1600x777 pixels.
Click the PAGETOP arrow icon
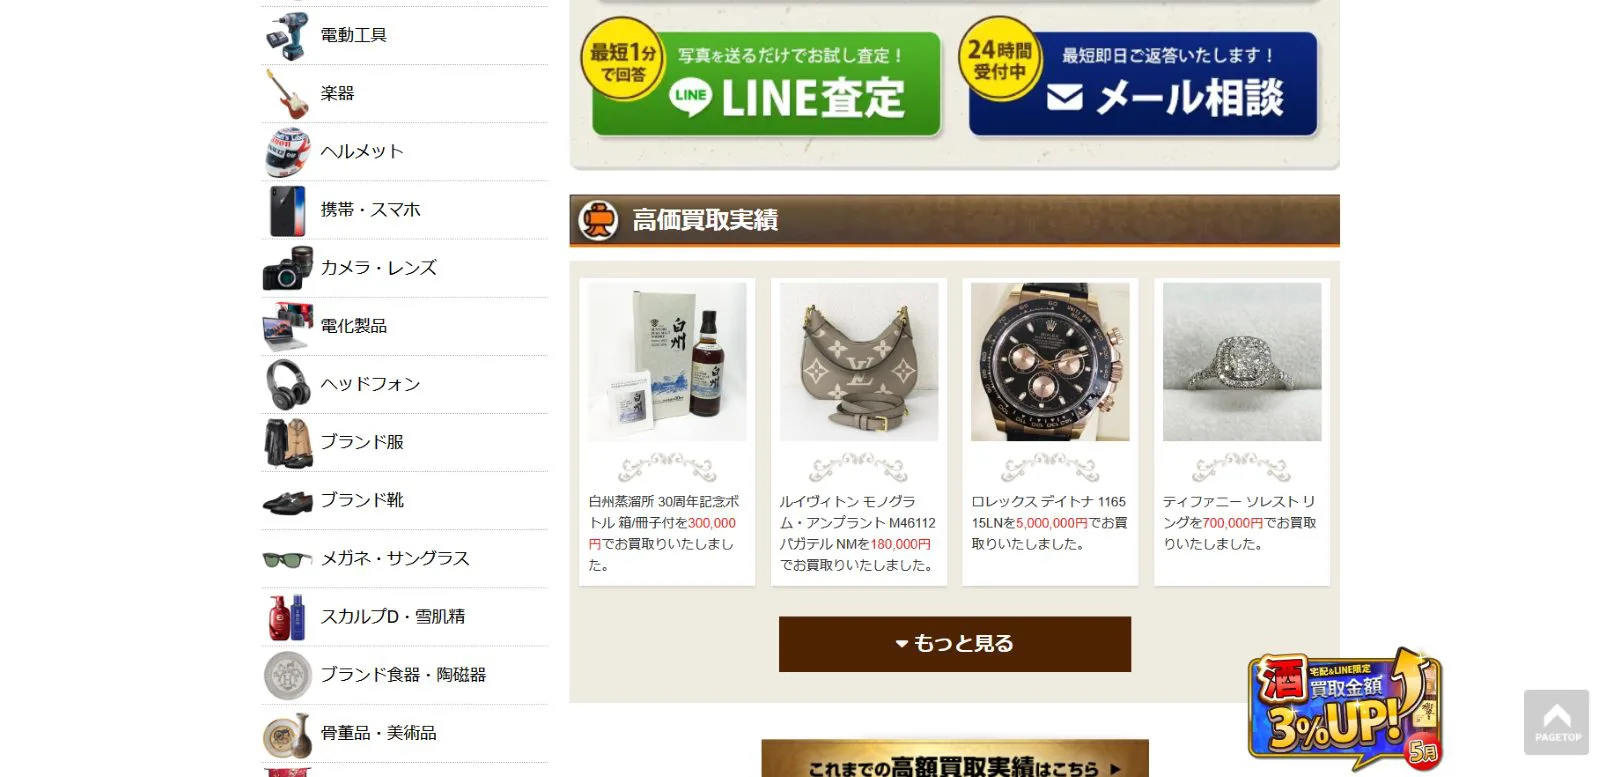[x=1557, y=722]
